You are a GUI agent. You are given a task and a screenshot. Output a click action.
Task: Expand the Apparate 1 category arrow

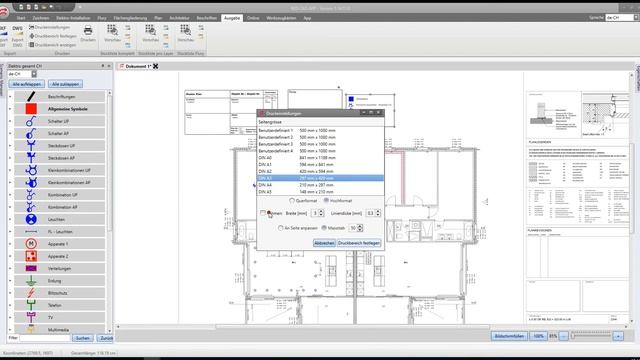click(x=10, y=244)
